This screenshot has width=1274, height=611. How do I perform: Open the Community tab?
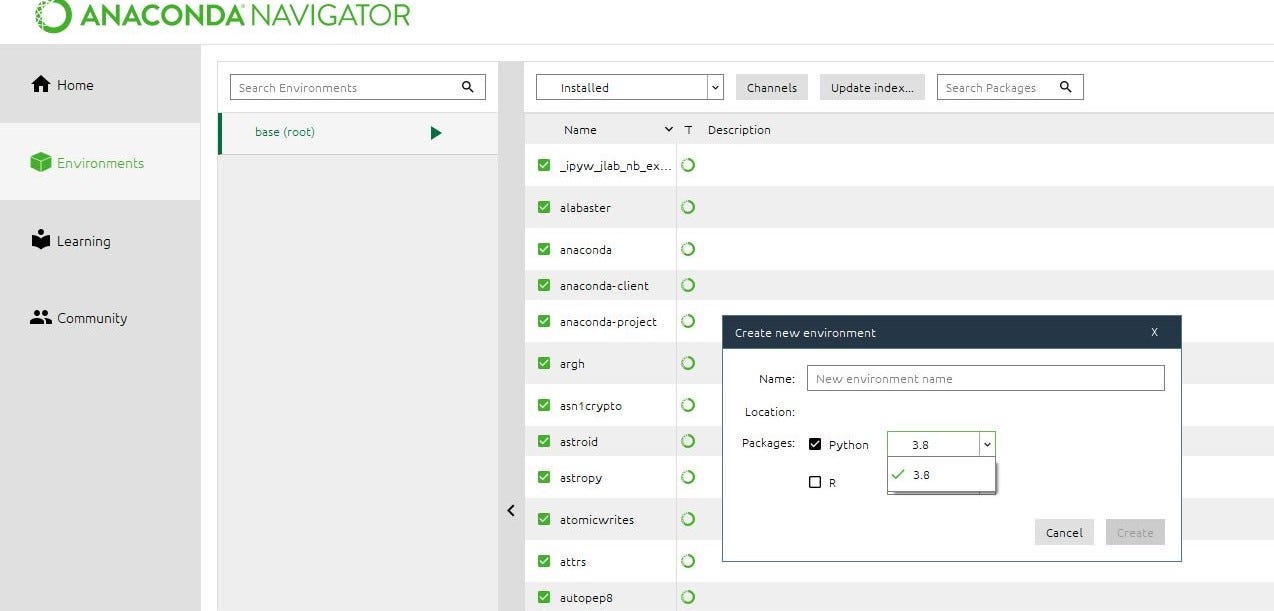pos(100,318)
